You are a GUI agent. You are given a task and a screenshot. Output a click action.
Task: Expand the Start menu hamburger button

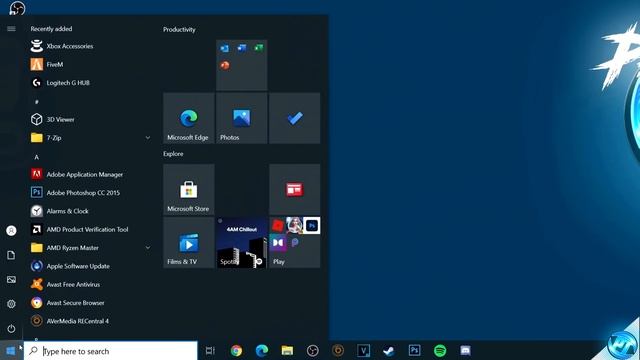pos(11,29)
